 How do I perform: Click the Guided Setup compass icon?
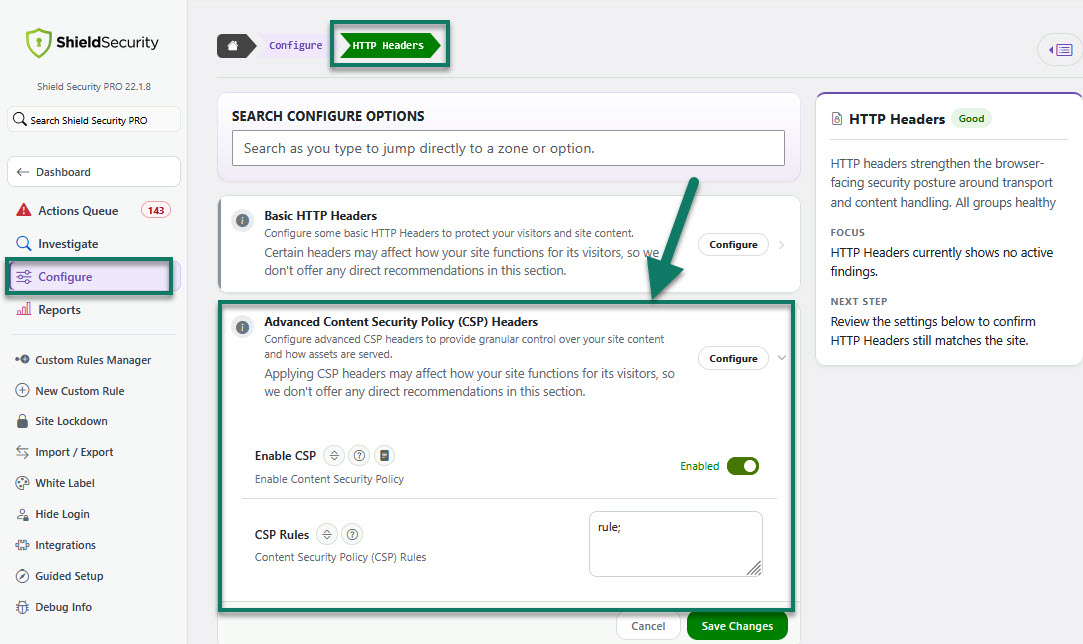22,576
